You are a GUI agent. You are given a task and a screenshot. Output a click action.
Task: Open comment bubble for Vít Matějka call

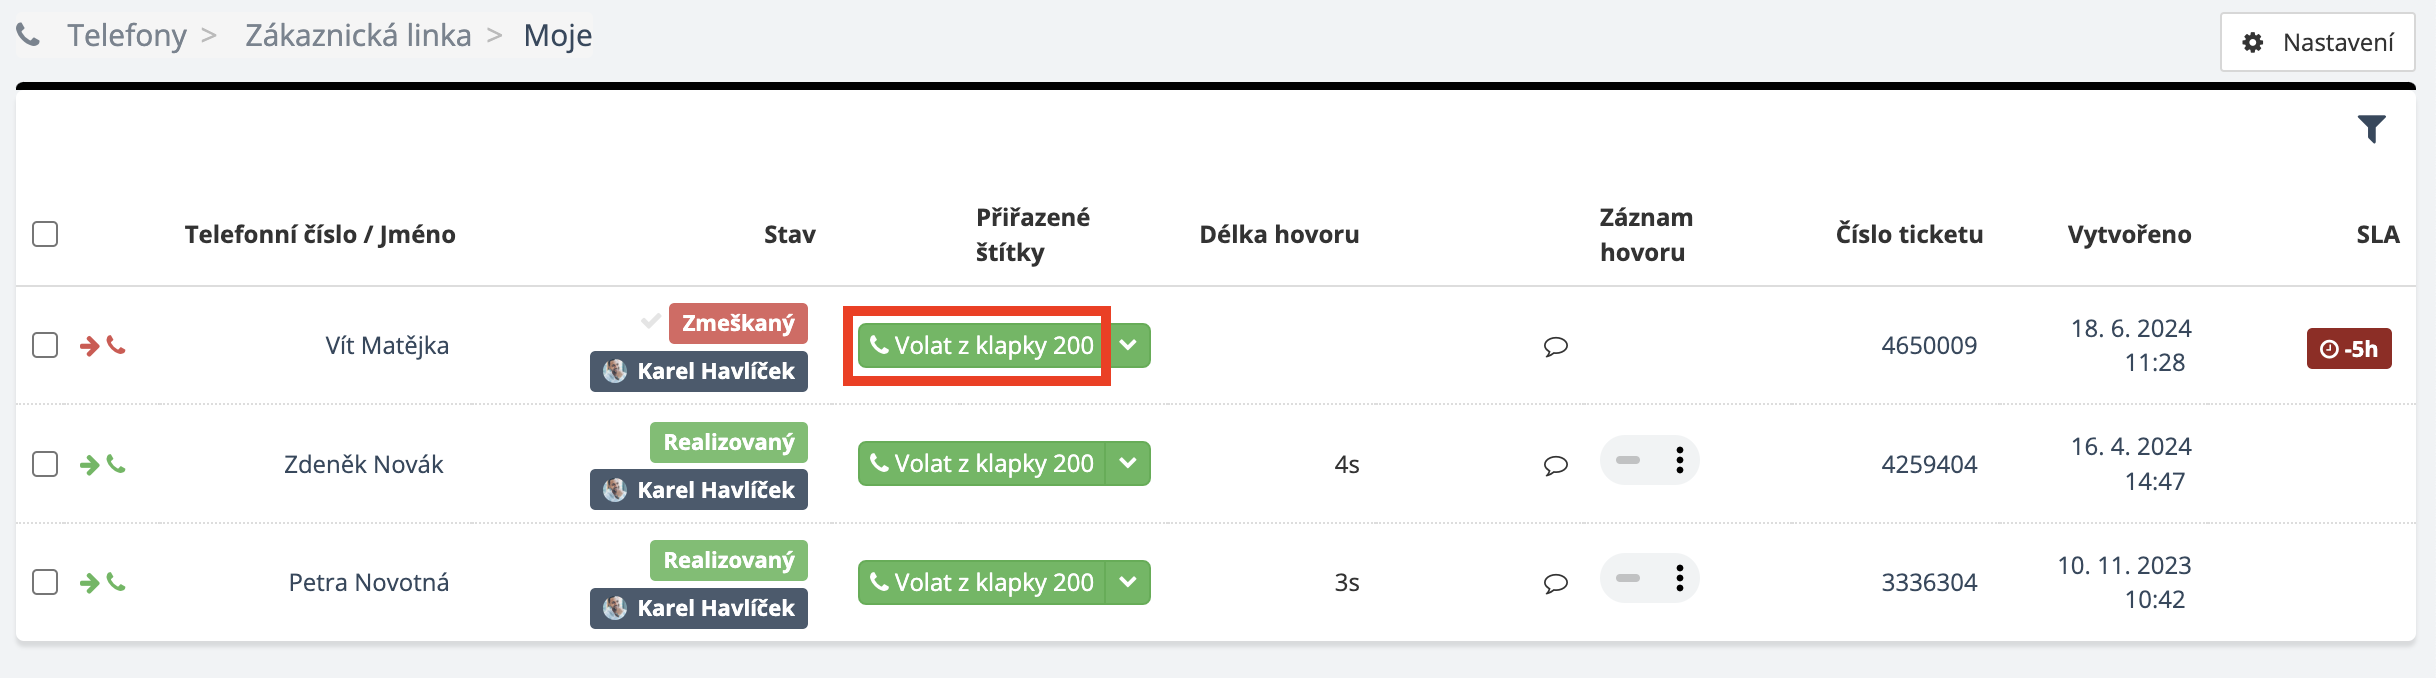pyautogui.click(x=1555, y=347)
